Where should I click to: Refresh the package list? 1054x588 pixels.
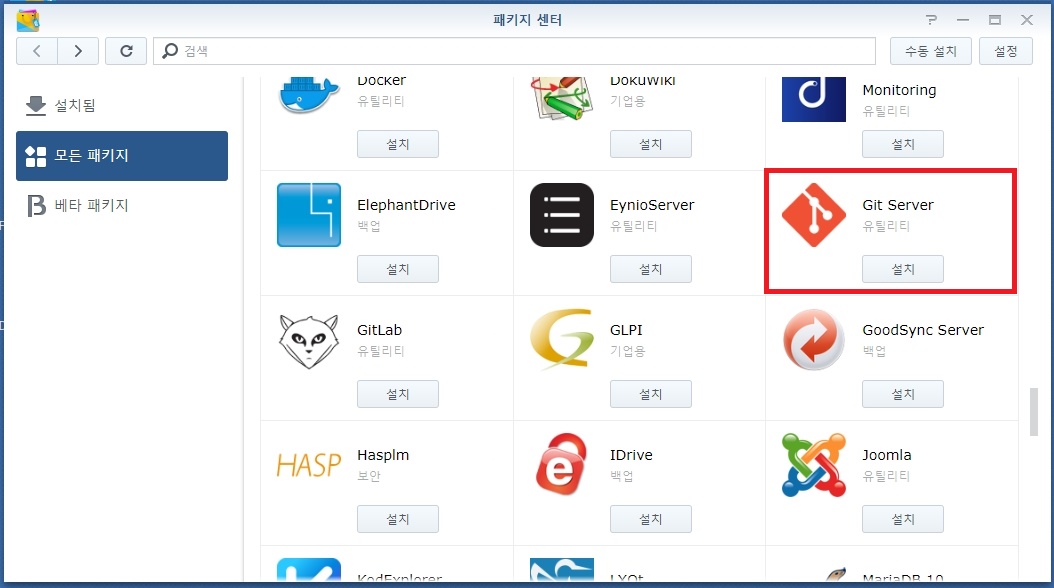coord(126,51)
